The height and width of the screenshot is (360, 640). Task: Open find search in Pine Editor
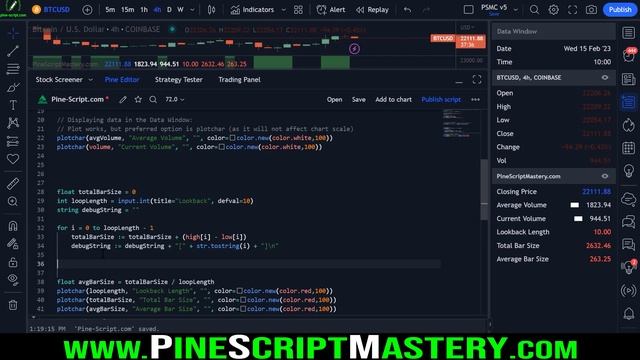153,99
